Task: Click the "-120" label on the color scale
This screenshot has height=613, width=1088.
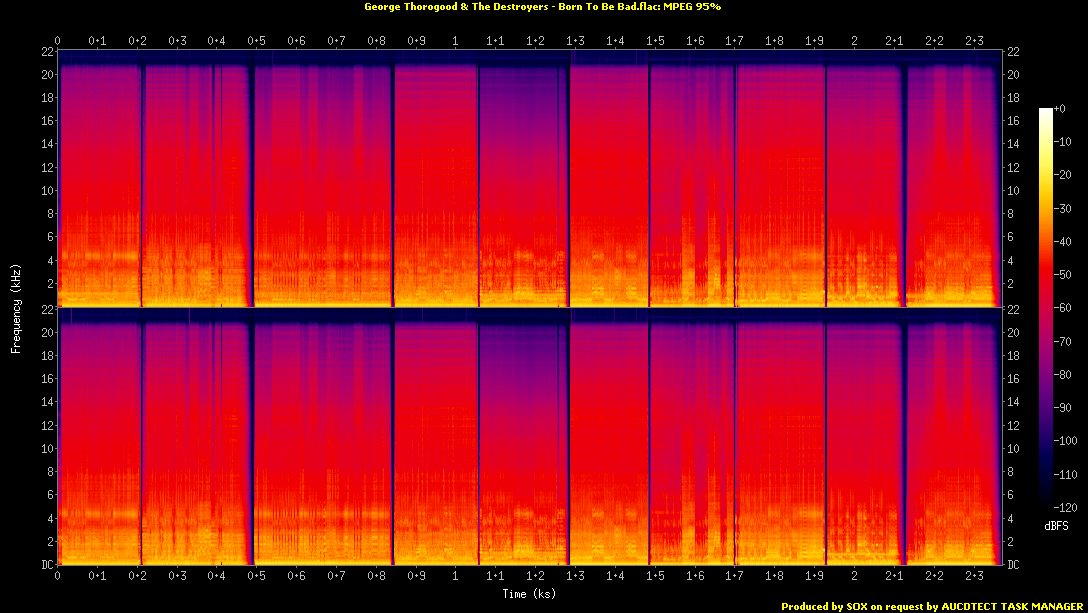Action: coord(1065,509)
